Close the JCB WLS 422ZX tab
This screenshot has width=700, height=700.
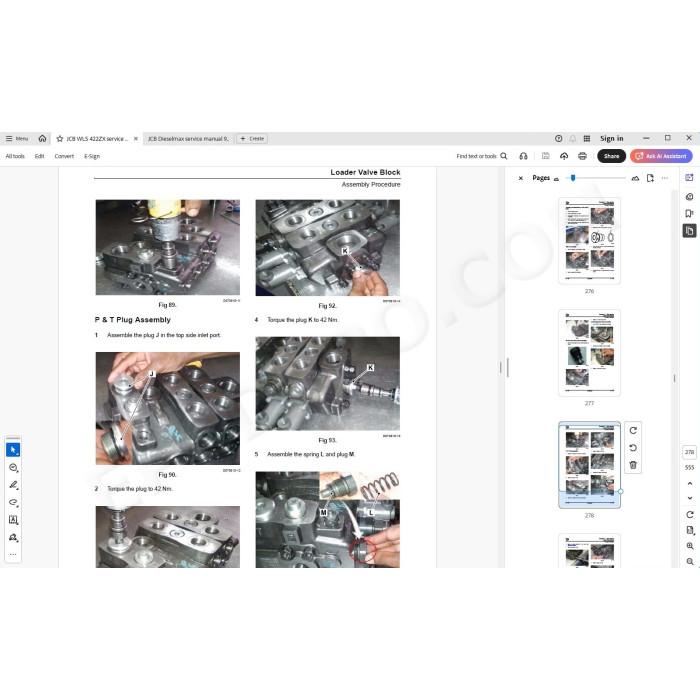(x=136, y=138)
